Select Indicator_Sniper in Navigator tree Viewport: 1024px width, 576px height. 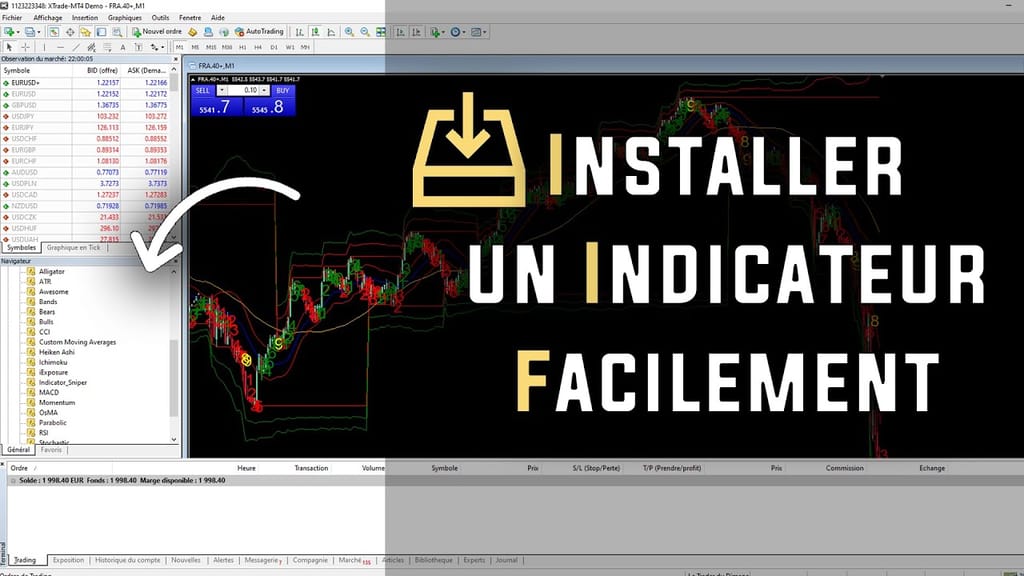(62, 383)
